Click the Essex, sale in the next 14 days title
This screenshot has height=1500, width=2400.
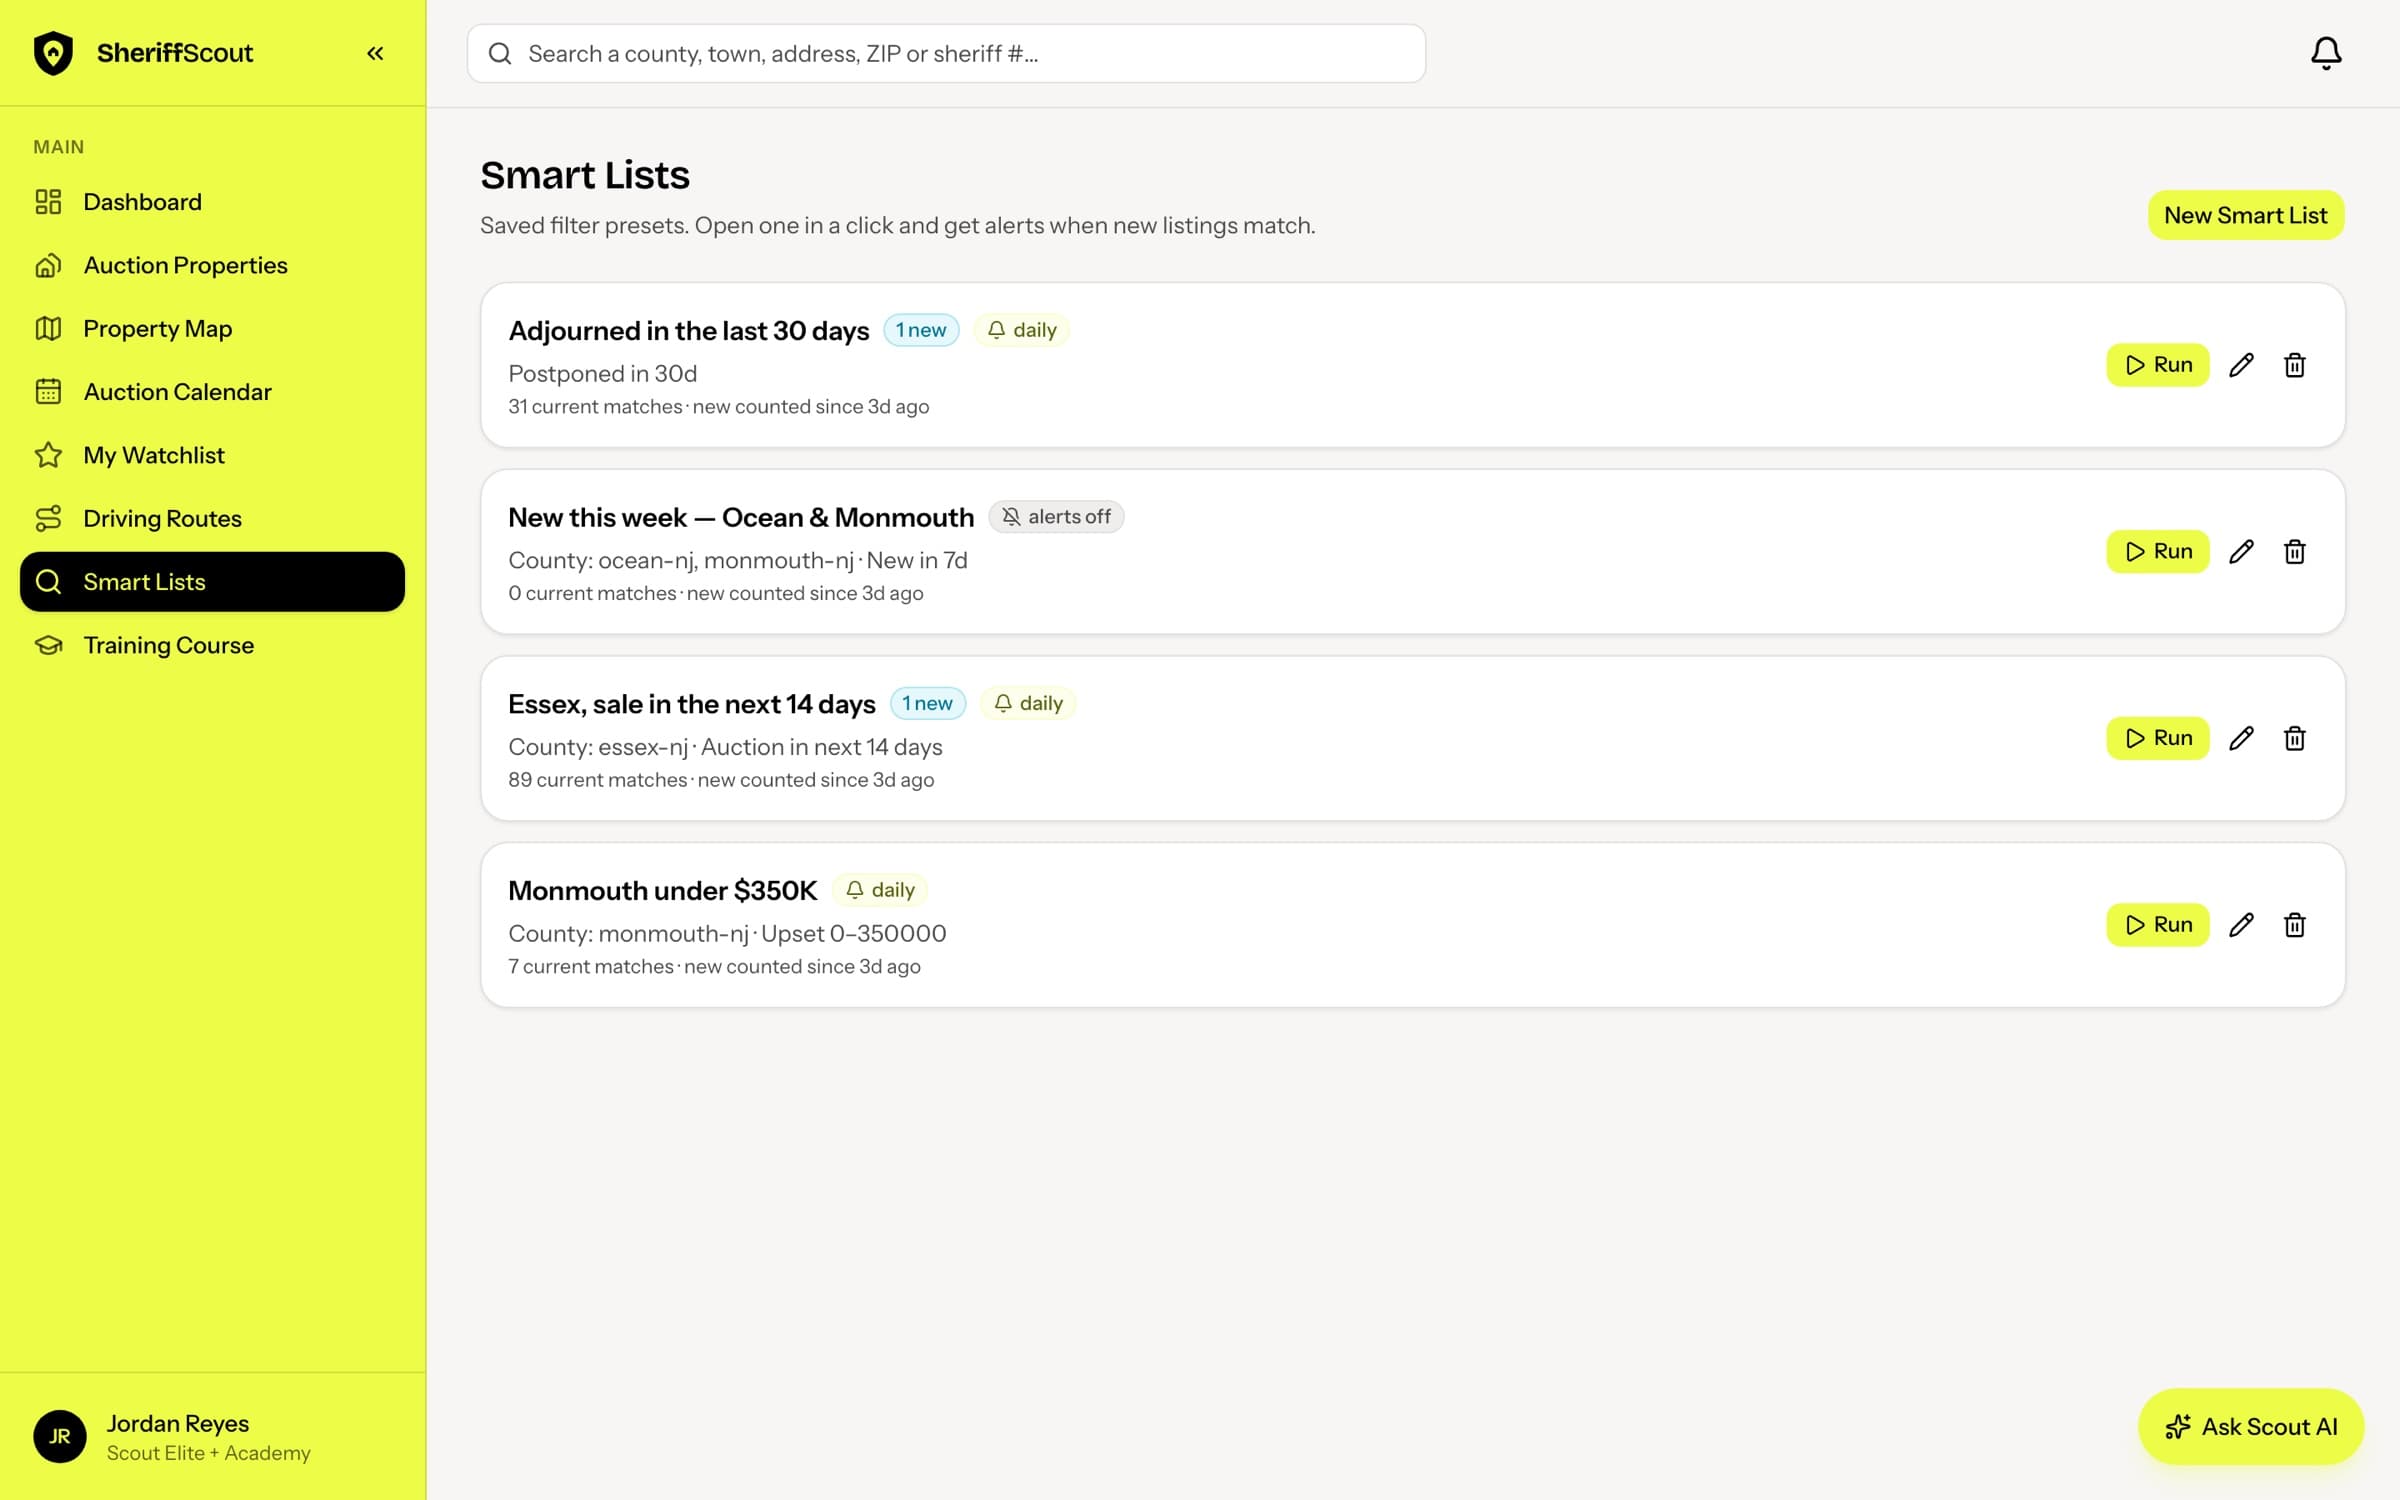pyautogui.click(x=691, y=704)
